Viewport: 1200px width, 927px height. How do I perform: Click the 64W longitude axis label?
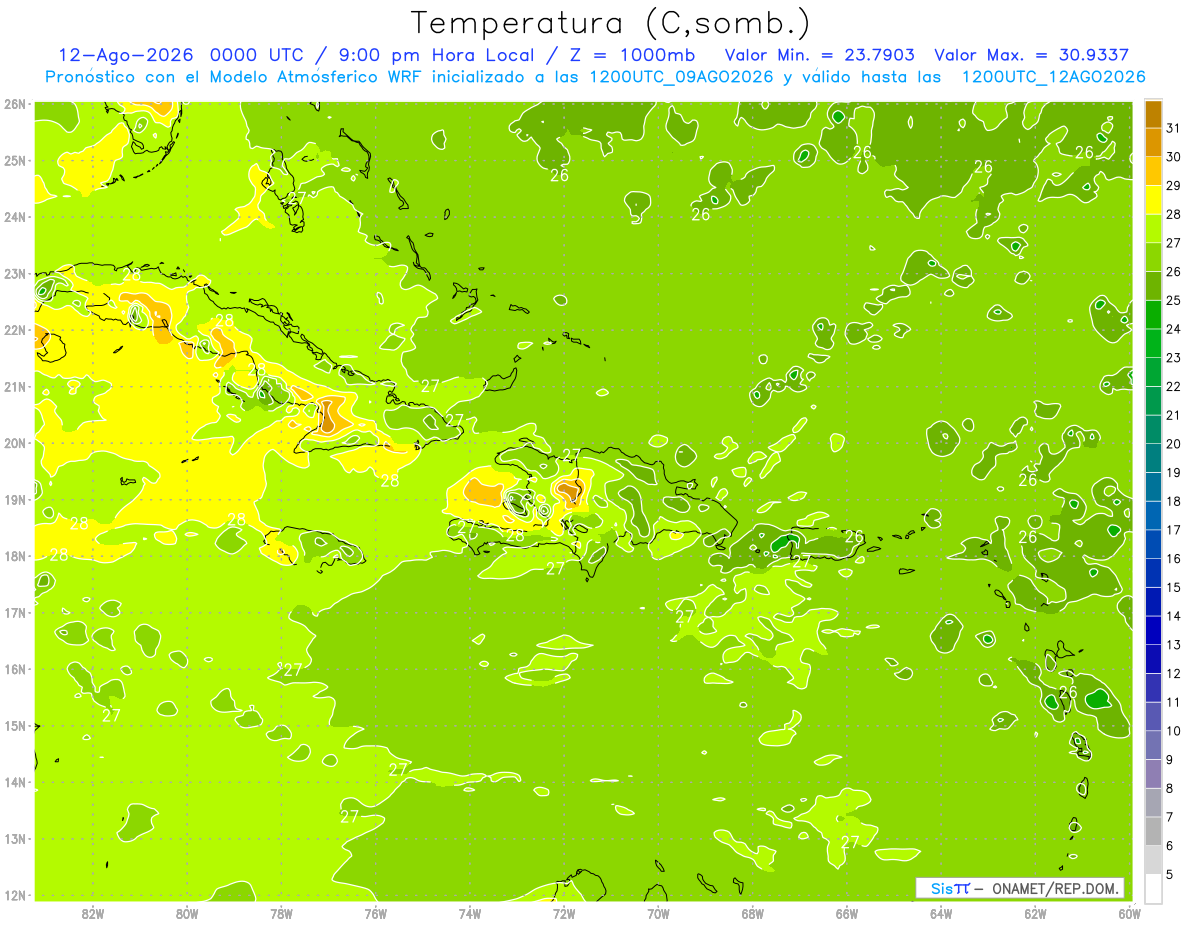[941, 913]
